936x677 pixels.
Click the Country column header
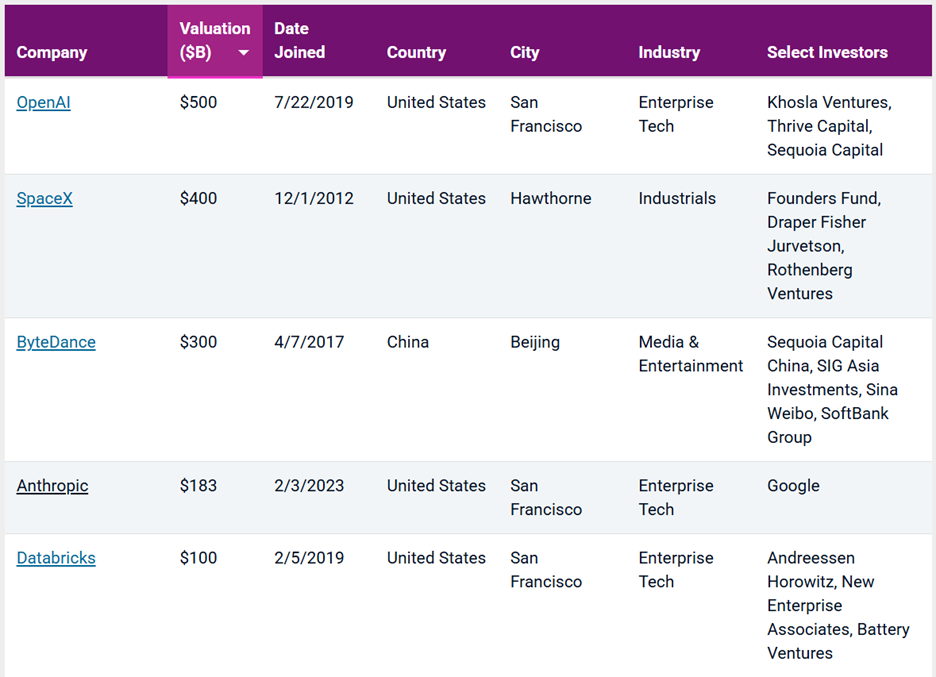click(x=416, y=52)
